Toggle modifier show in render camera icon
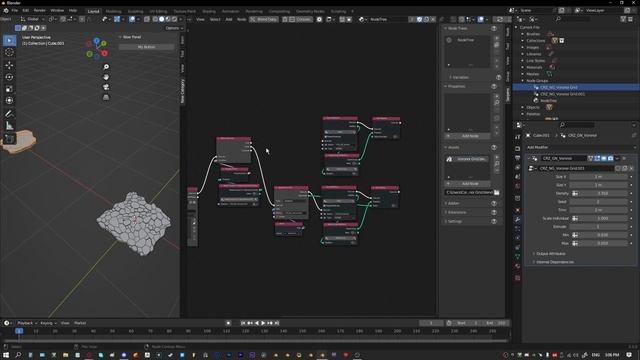 [x=610, y=158]
